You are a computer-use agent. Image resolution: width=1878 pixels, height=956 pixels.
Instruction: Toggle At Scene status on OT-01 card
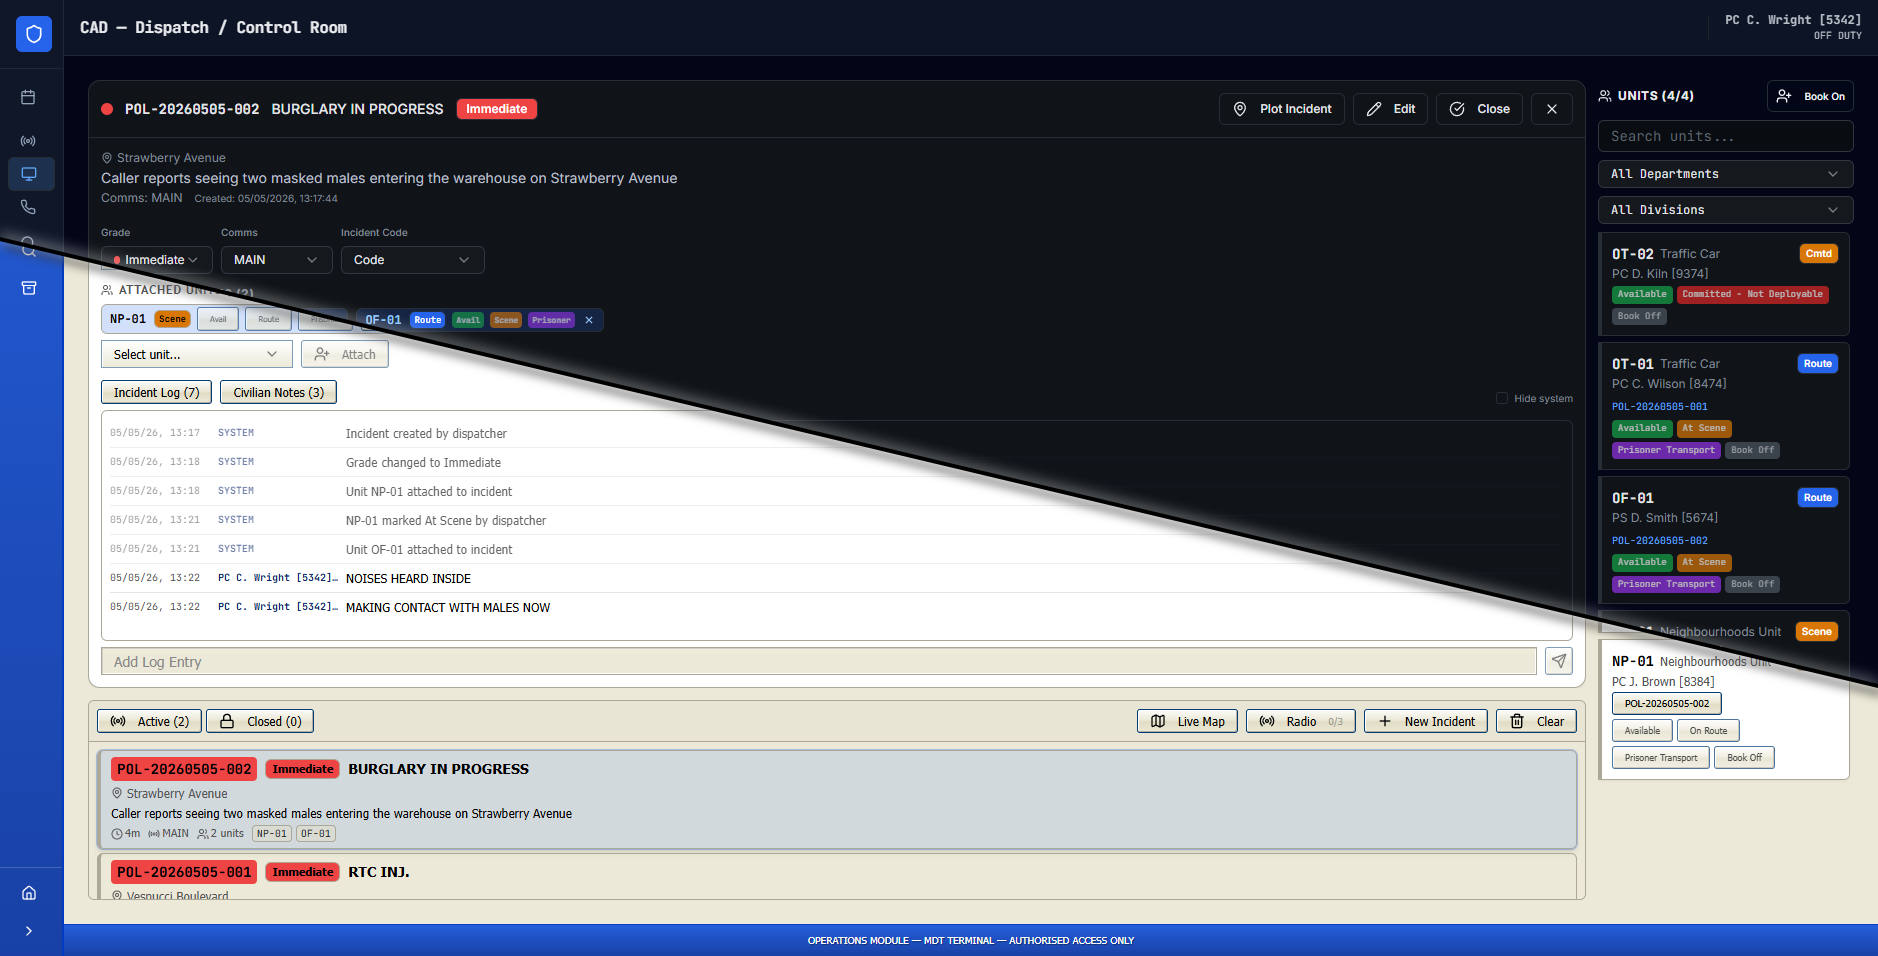tap(1704, 428)
